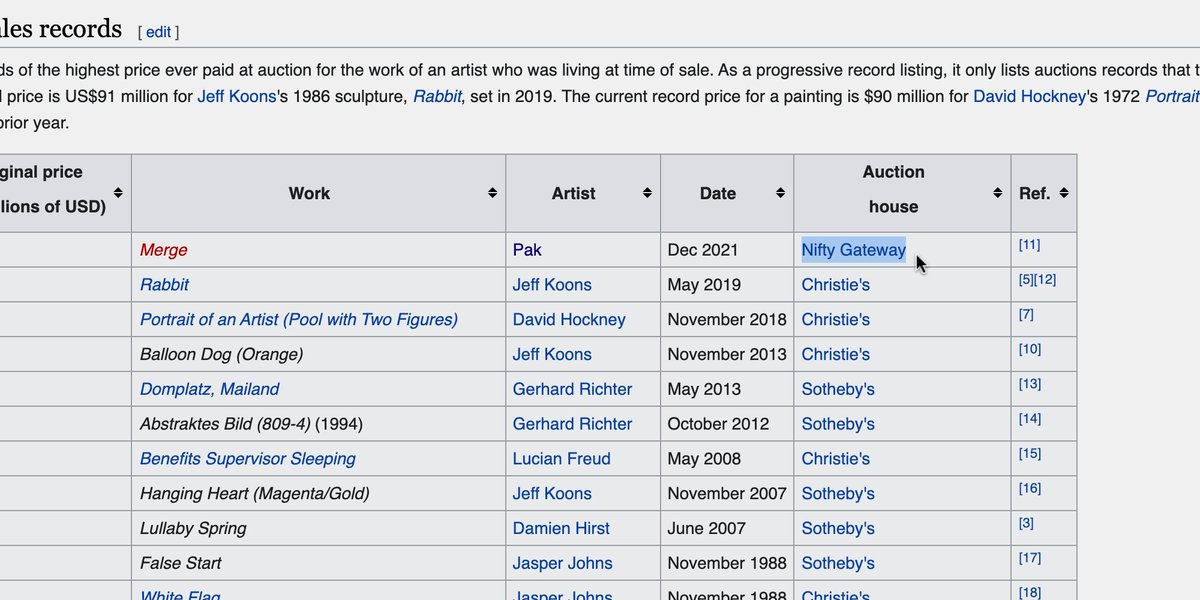
Task: Select False Start work text
Action: click(x=180, y=563)
